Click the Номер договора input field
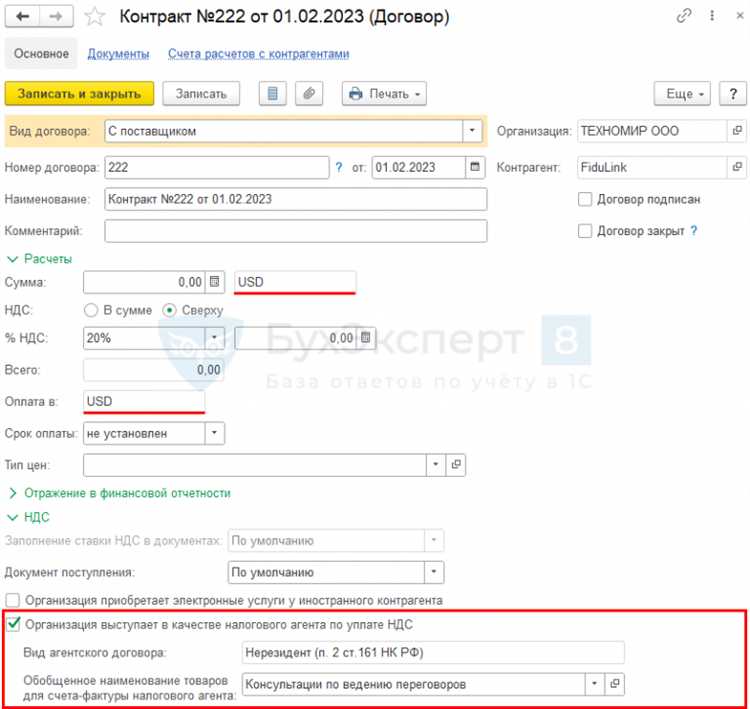Viewport: 750px width, 709px height. pos(217,167)
